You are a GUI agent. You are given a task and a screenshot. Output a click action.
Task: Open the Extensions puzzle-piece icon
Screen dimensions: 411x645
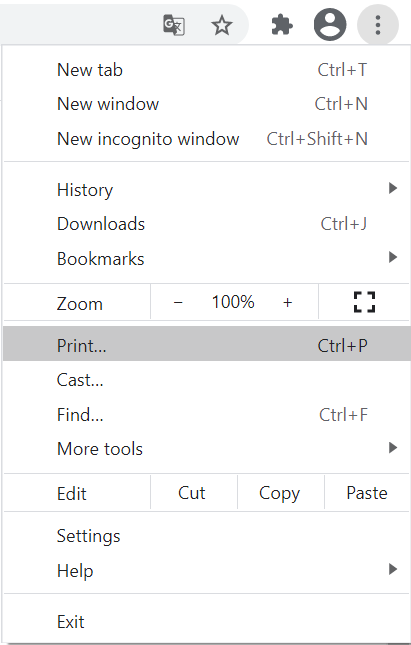(x=282, y=25)
